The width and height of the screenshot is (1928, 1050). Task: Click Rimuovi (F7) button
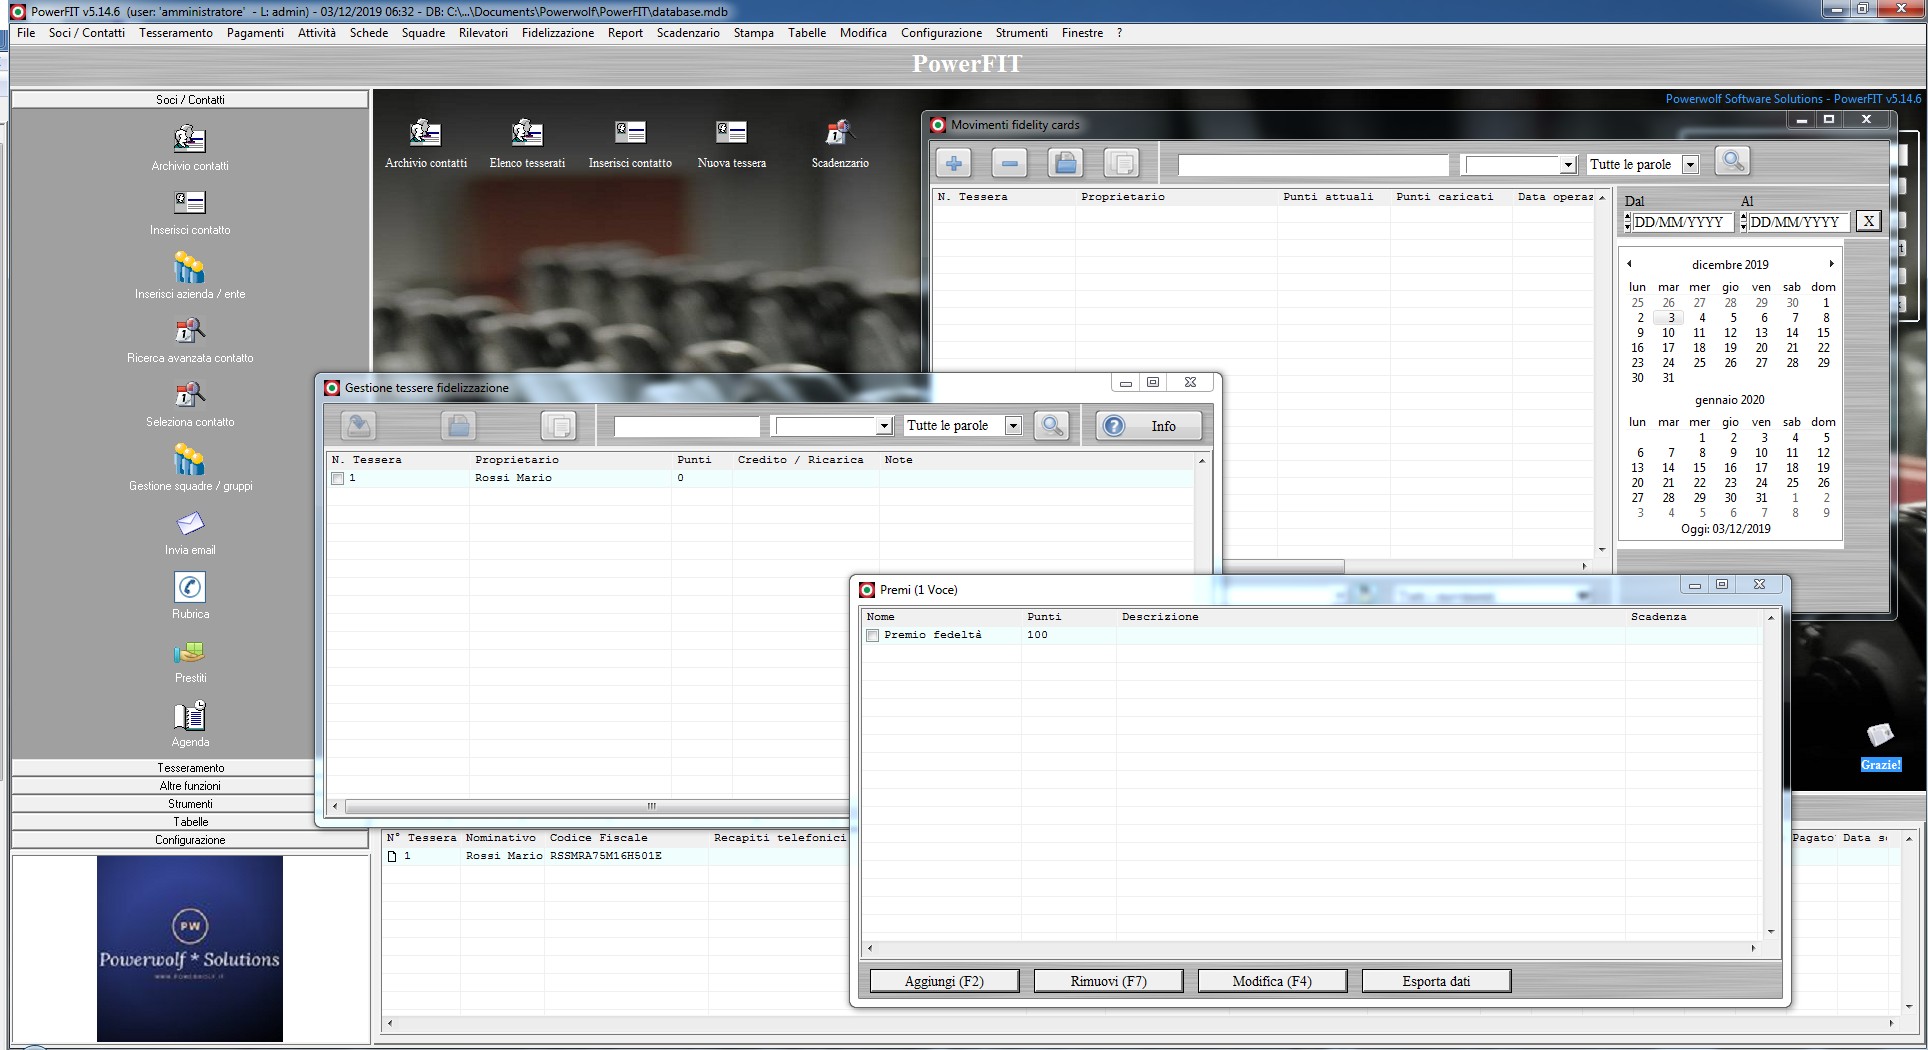tap(1108, 981)
